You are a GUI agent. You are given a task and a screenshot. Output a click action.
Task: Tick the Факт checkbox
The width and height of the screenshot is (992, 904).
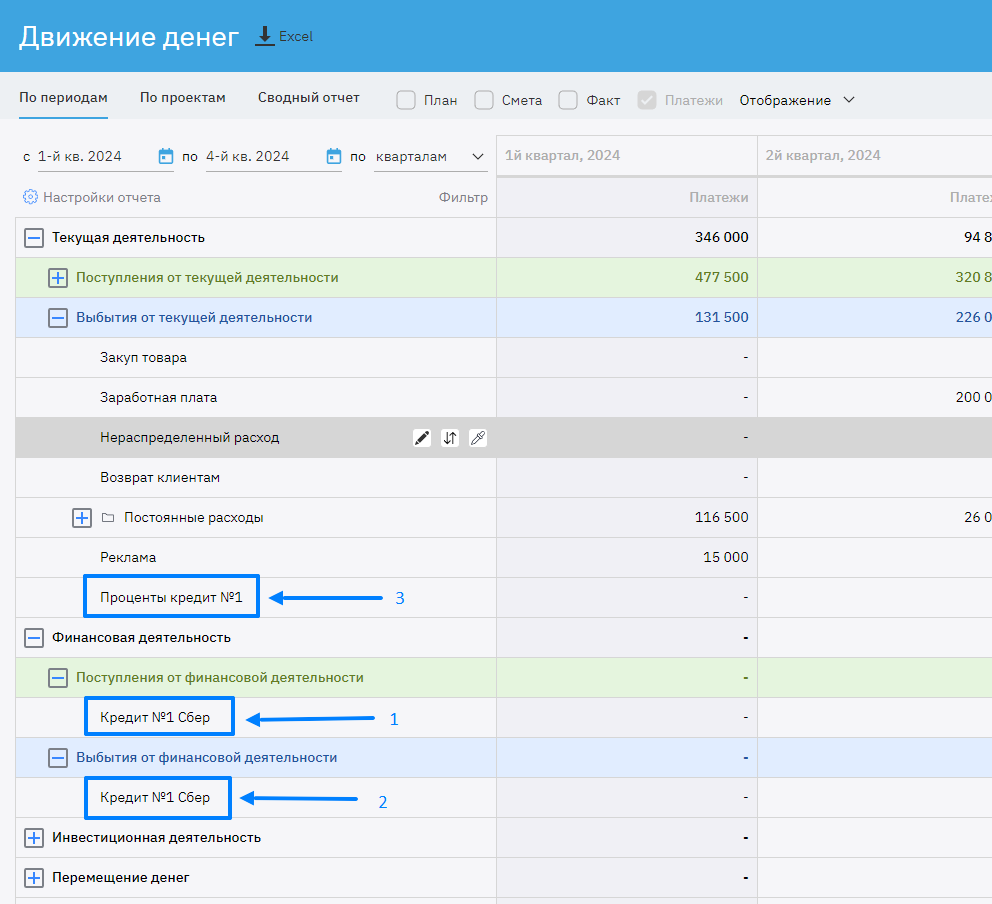[x=568, y=100]
